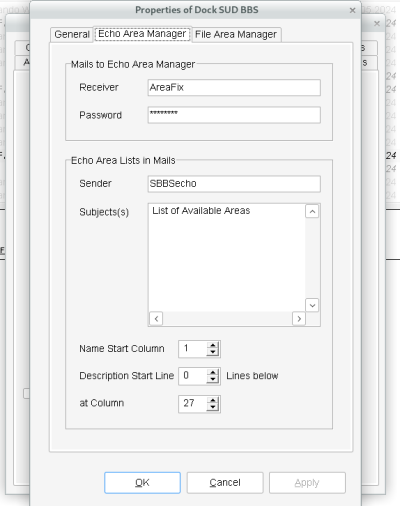Click the Apply button
This screenshot has height=506, width=400.
(x=307, y=482)
